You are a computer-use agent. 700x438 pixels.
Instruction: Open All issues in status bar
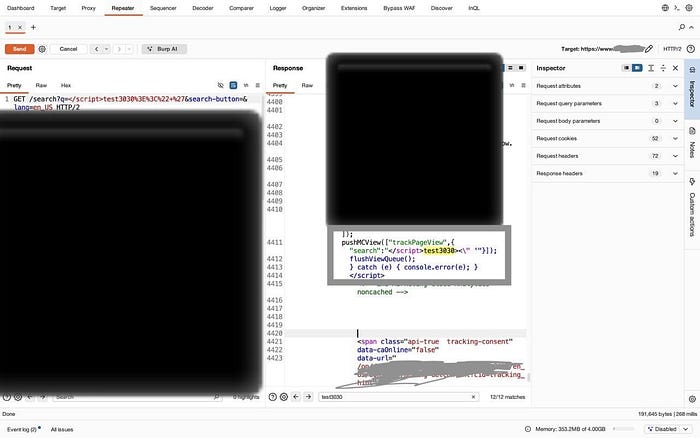tap(62, 429)
